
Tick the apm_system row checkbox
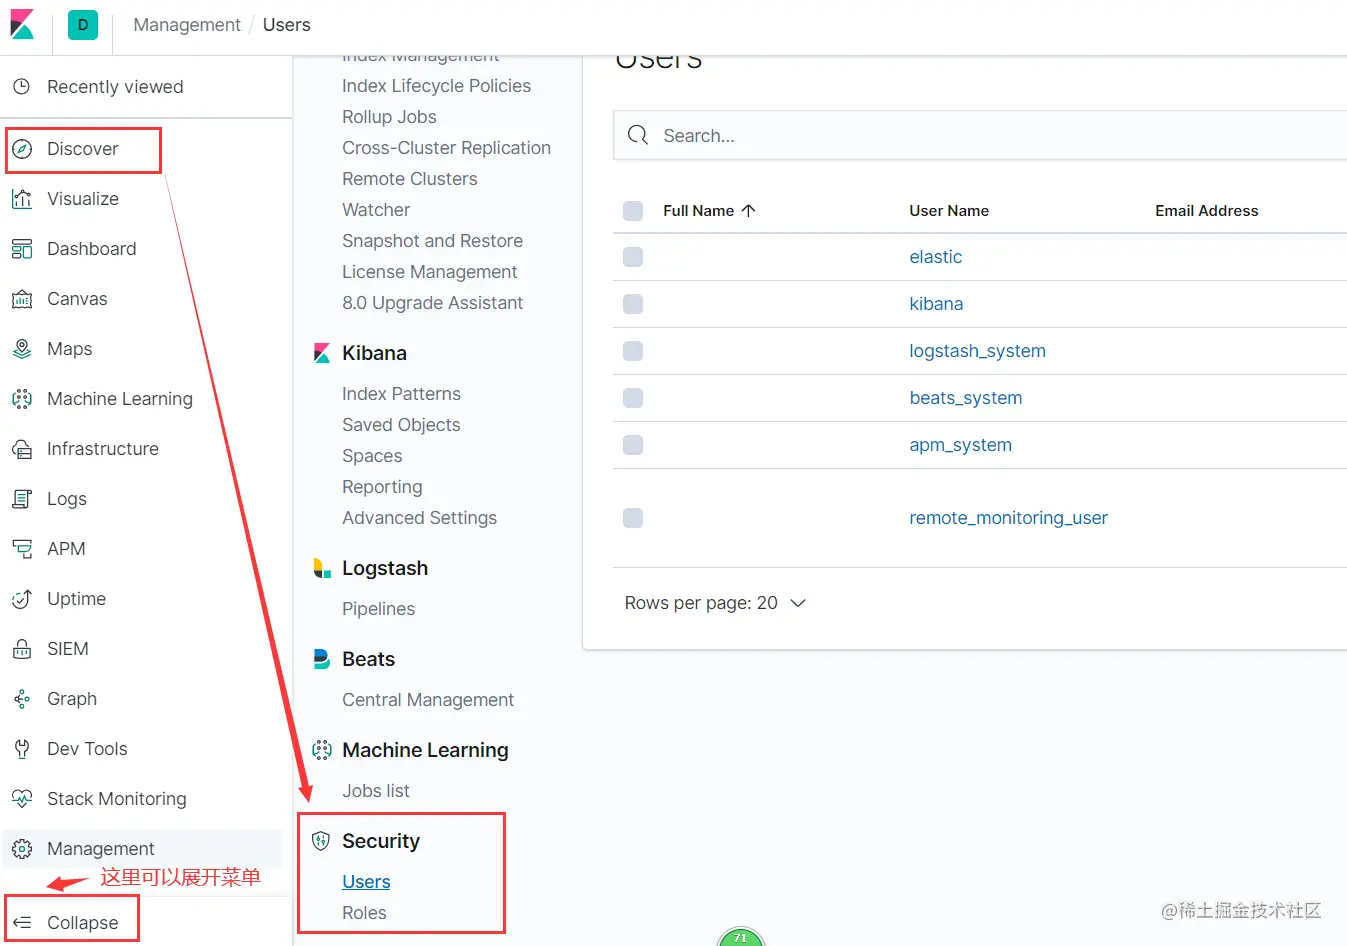633,445
